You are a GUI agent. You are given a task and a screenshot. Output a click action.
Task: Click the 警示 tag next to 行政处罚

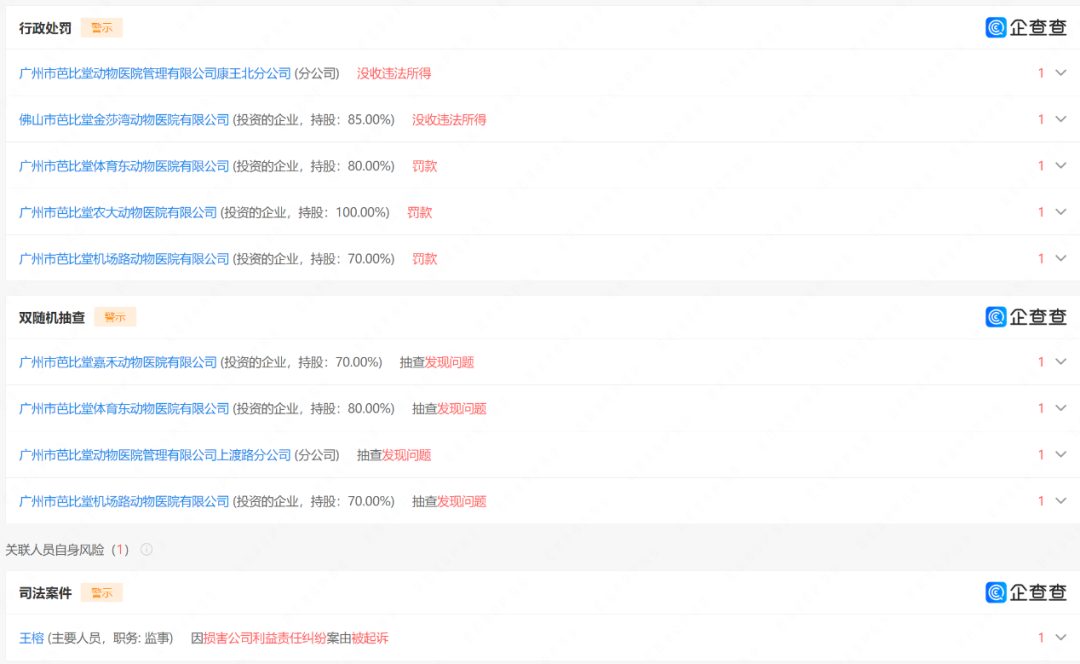pos(101,28)
